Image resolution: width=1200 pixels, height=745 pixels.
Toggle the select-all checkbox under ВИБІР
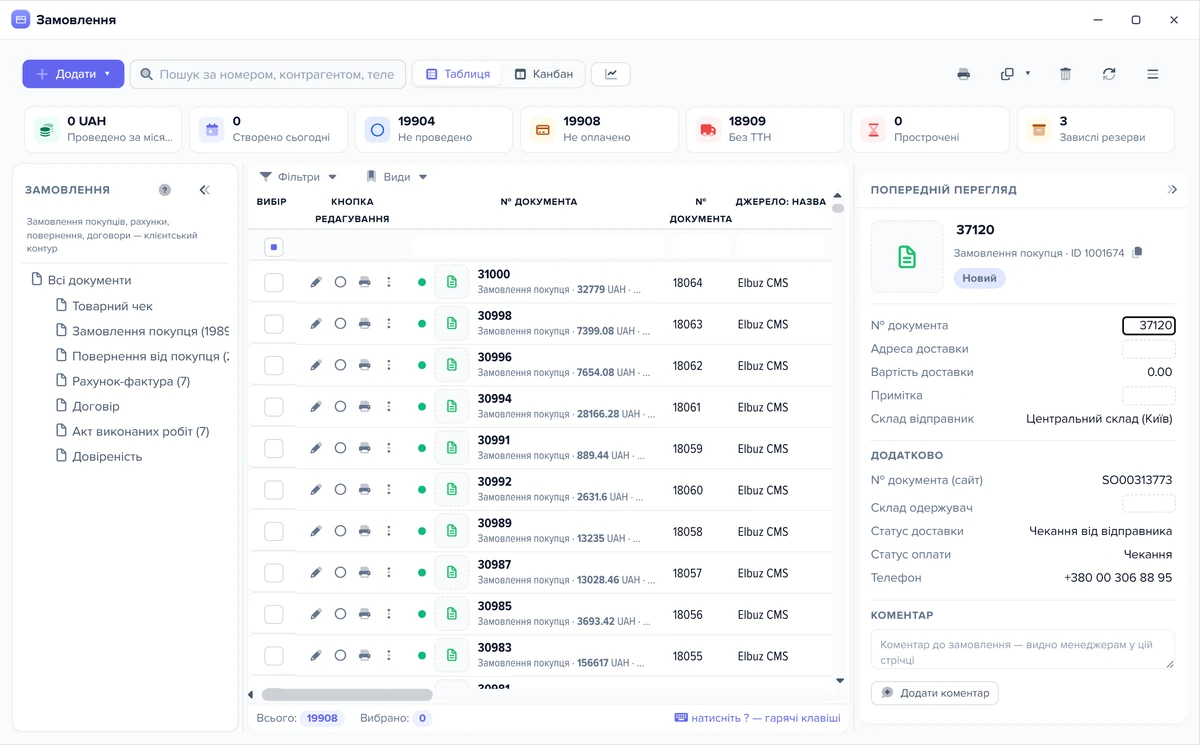point(274,246)
